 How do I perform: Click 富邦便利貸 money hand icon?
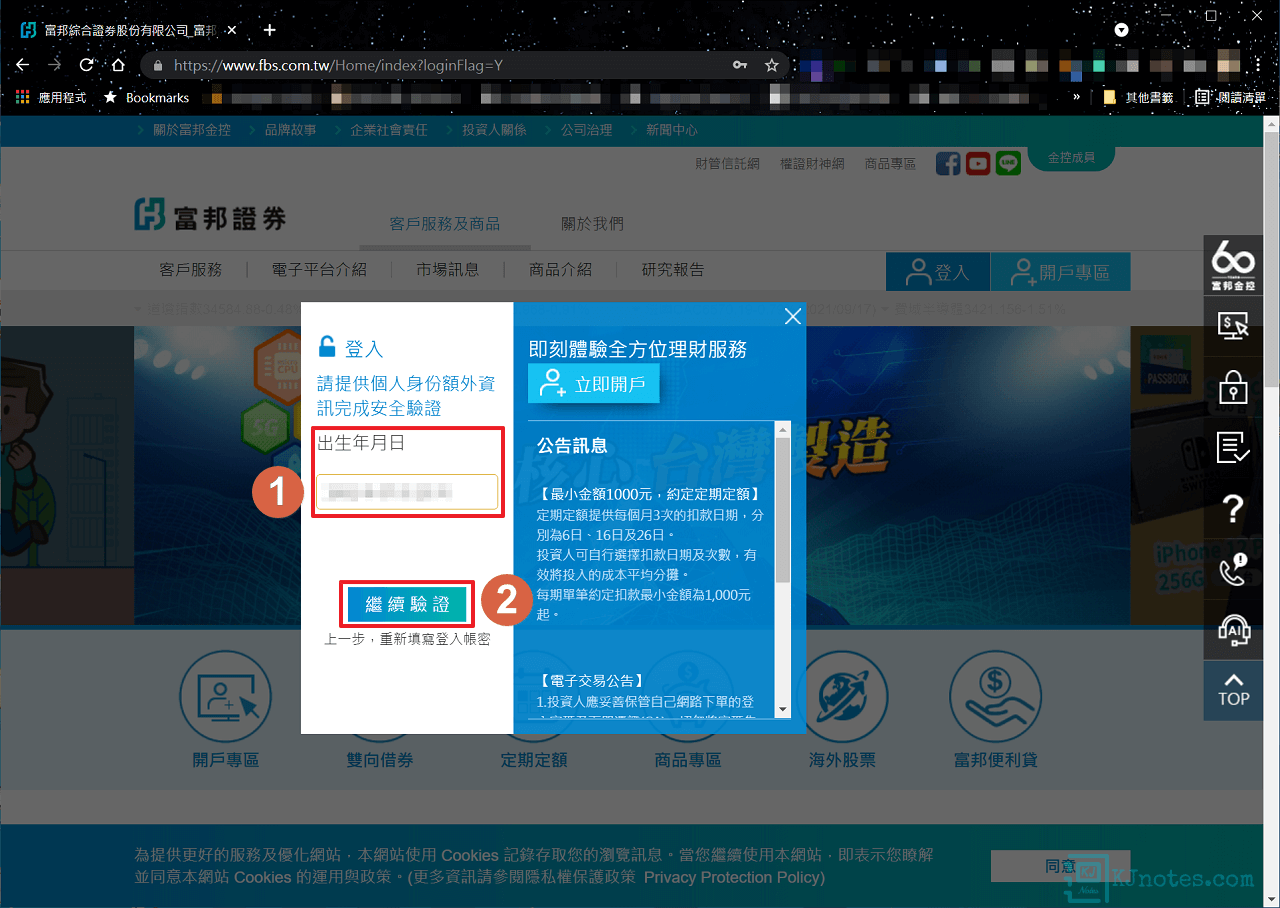pos(996,696)
